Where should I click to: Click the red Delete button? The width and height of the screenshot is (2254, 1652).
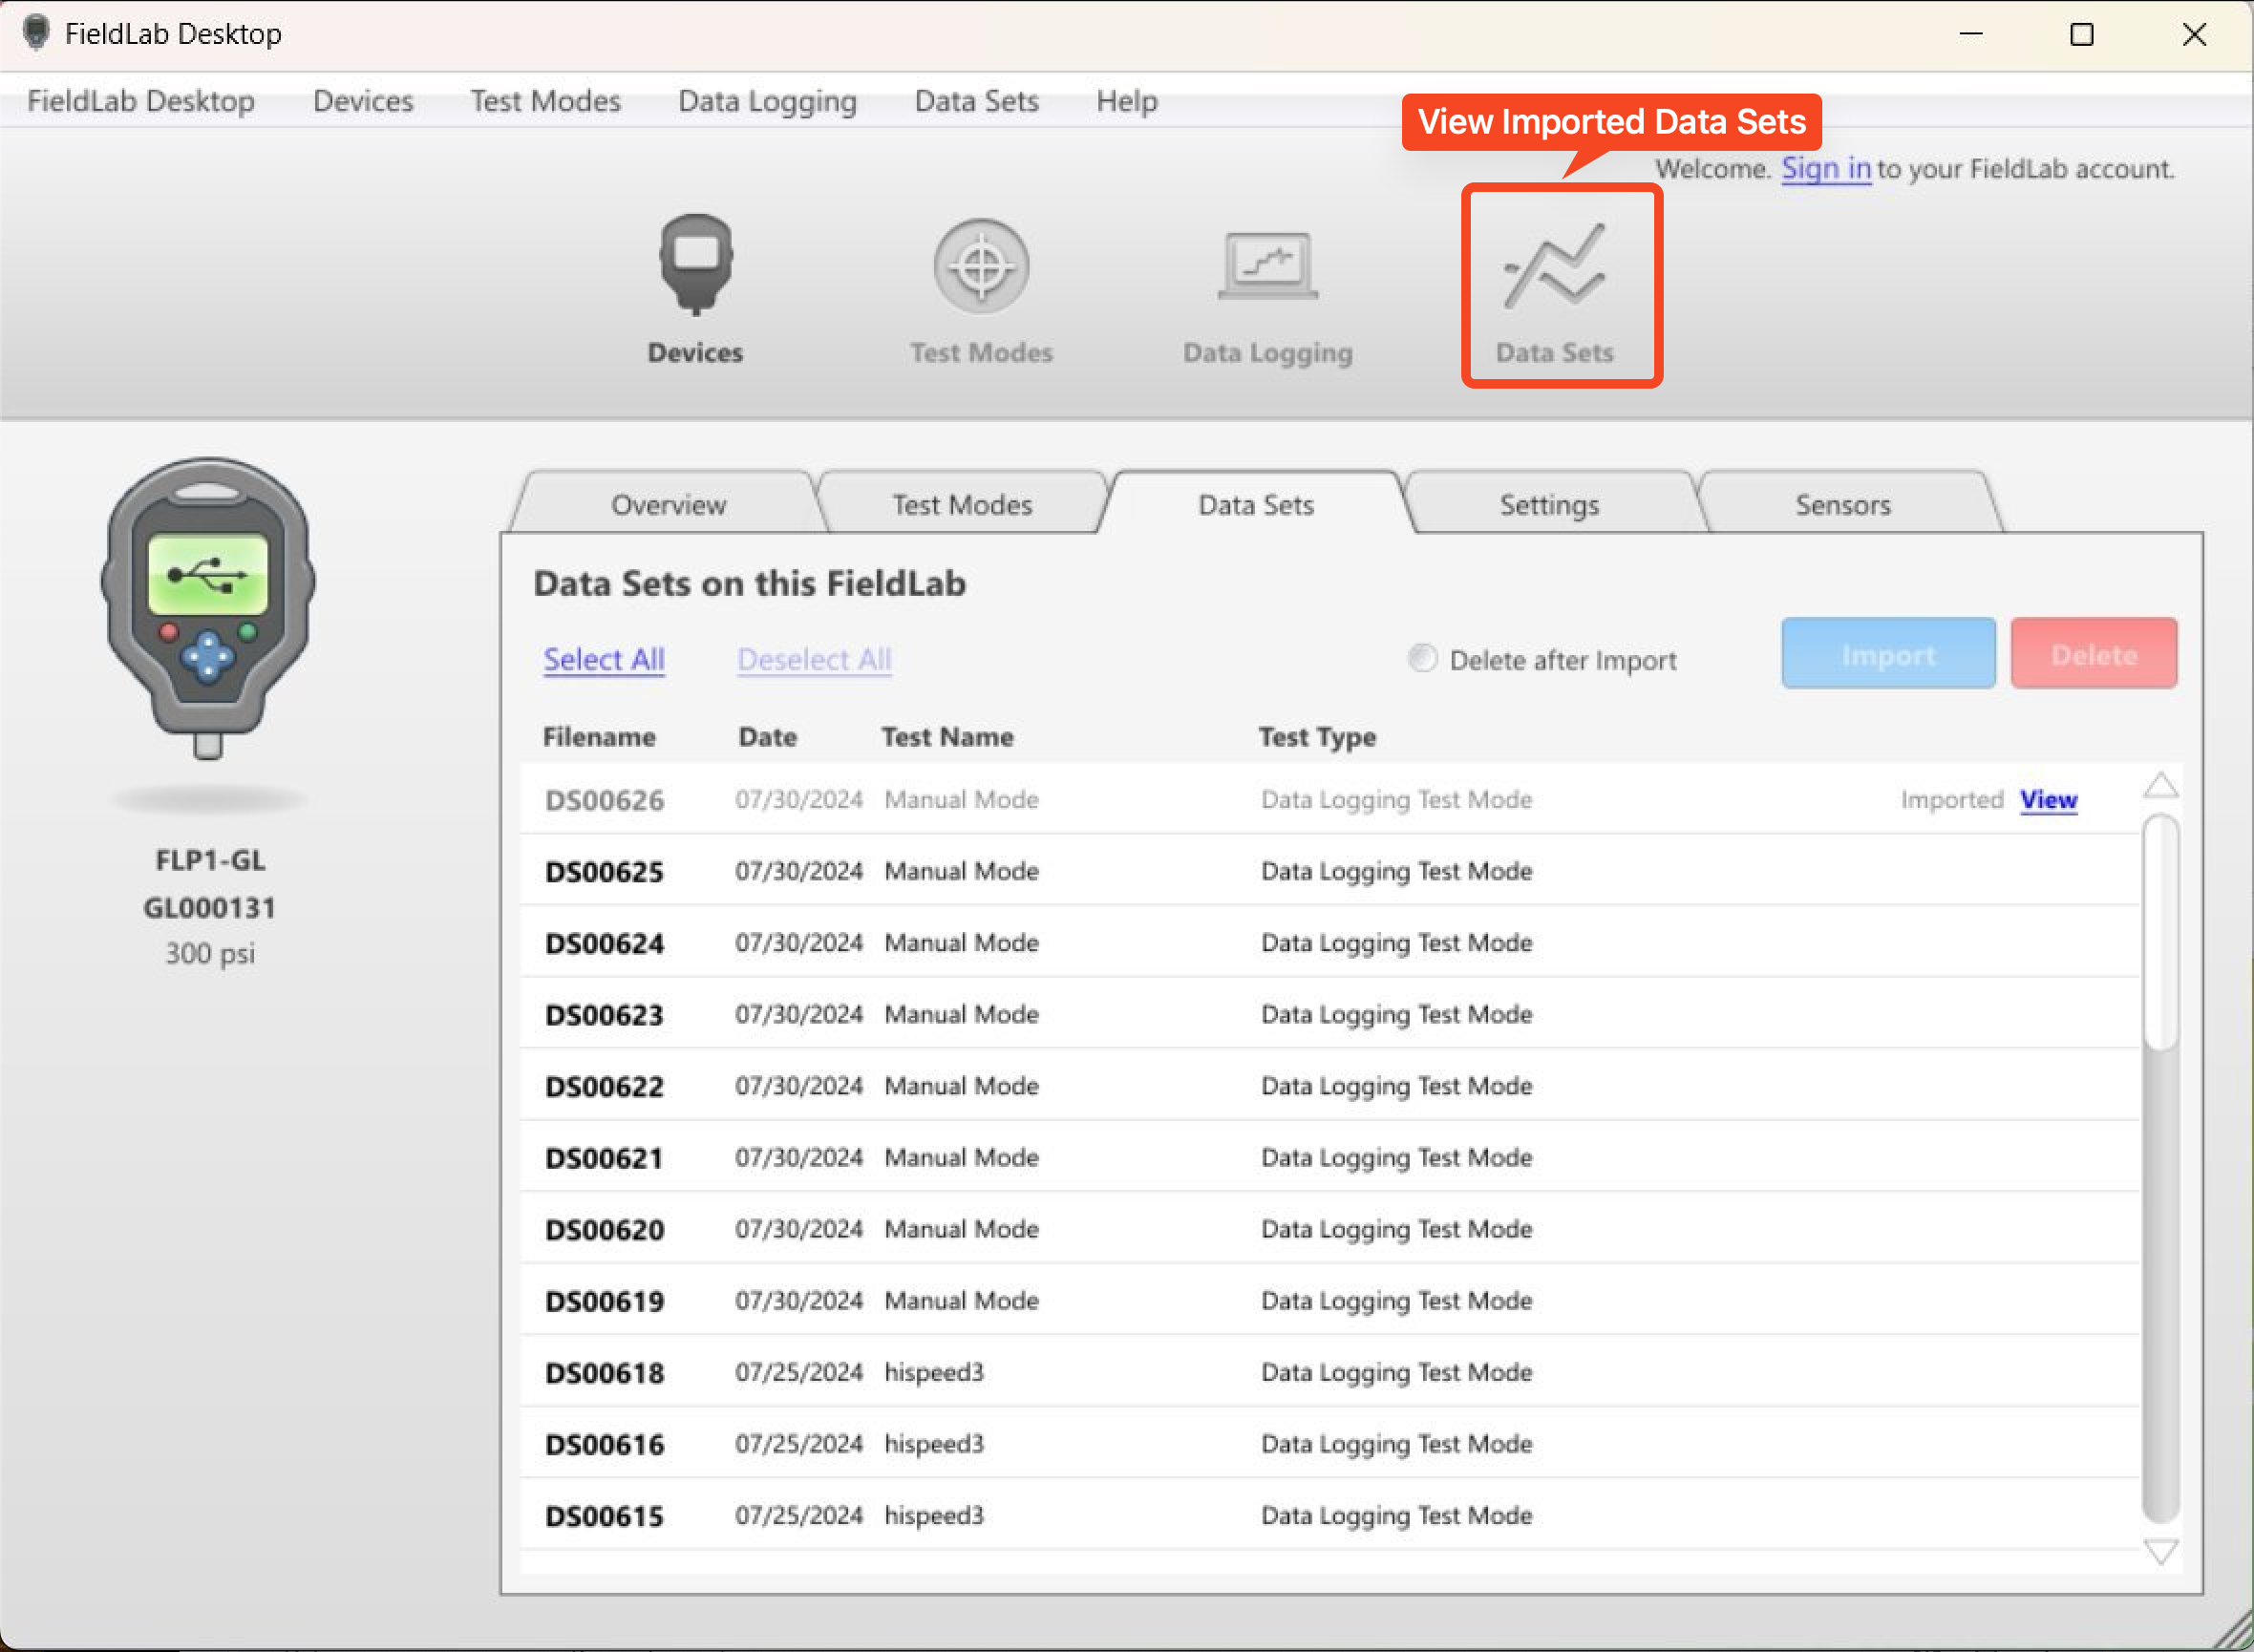(x=2094, y=654)
